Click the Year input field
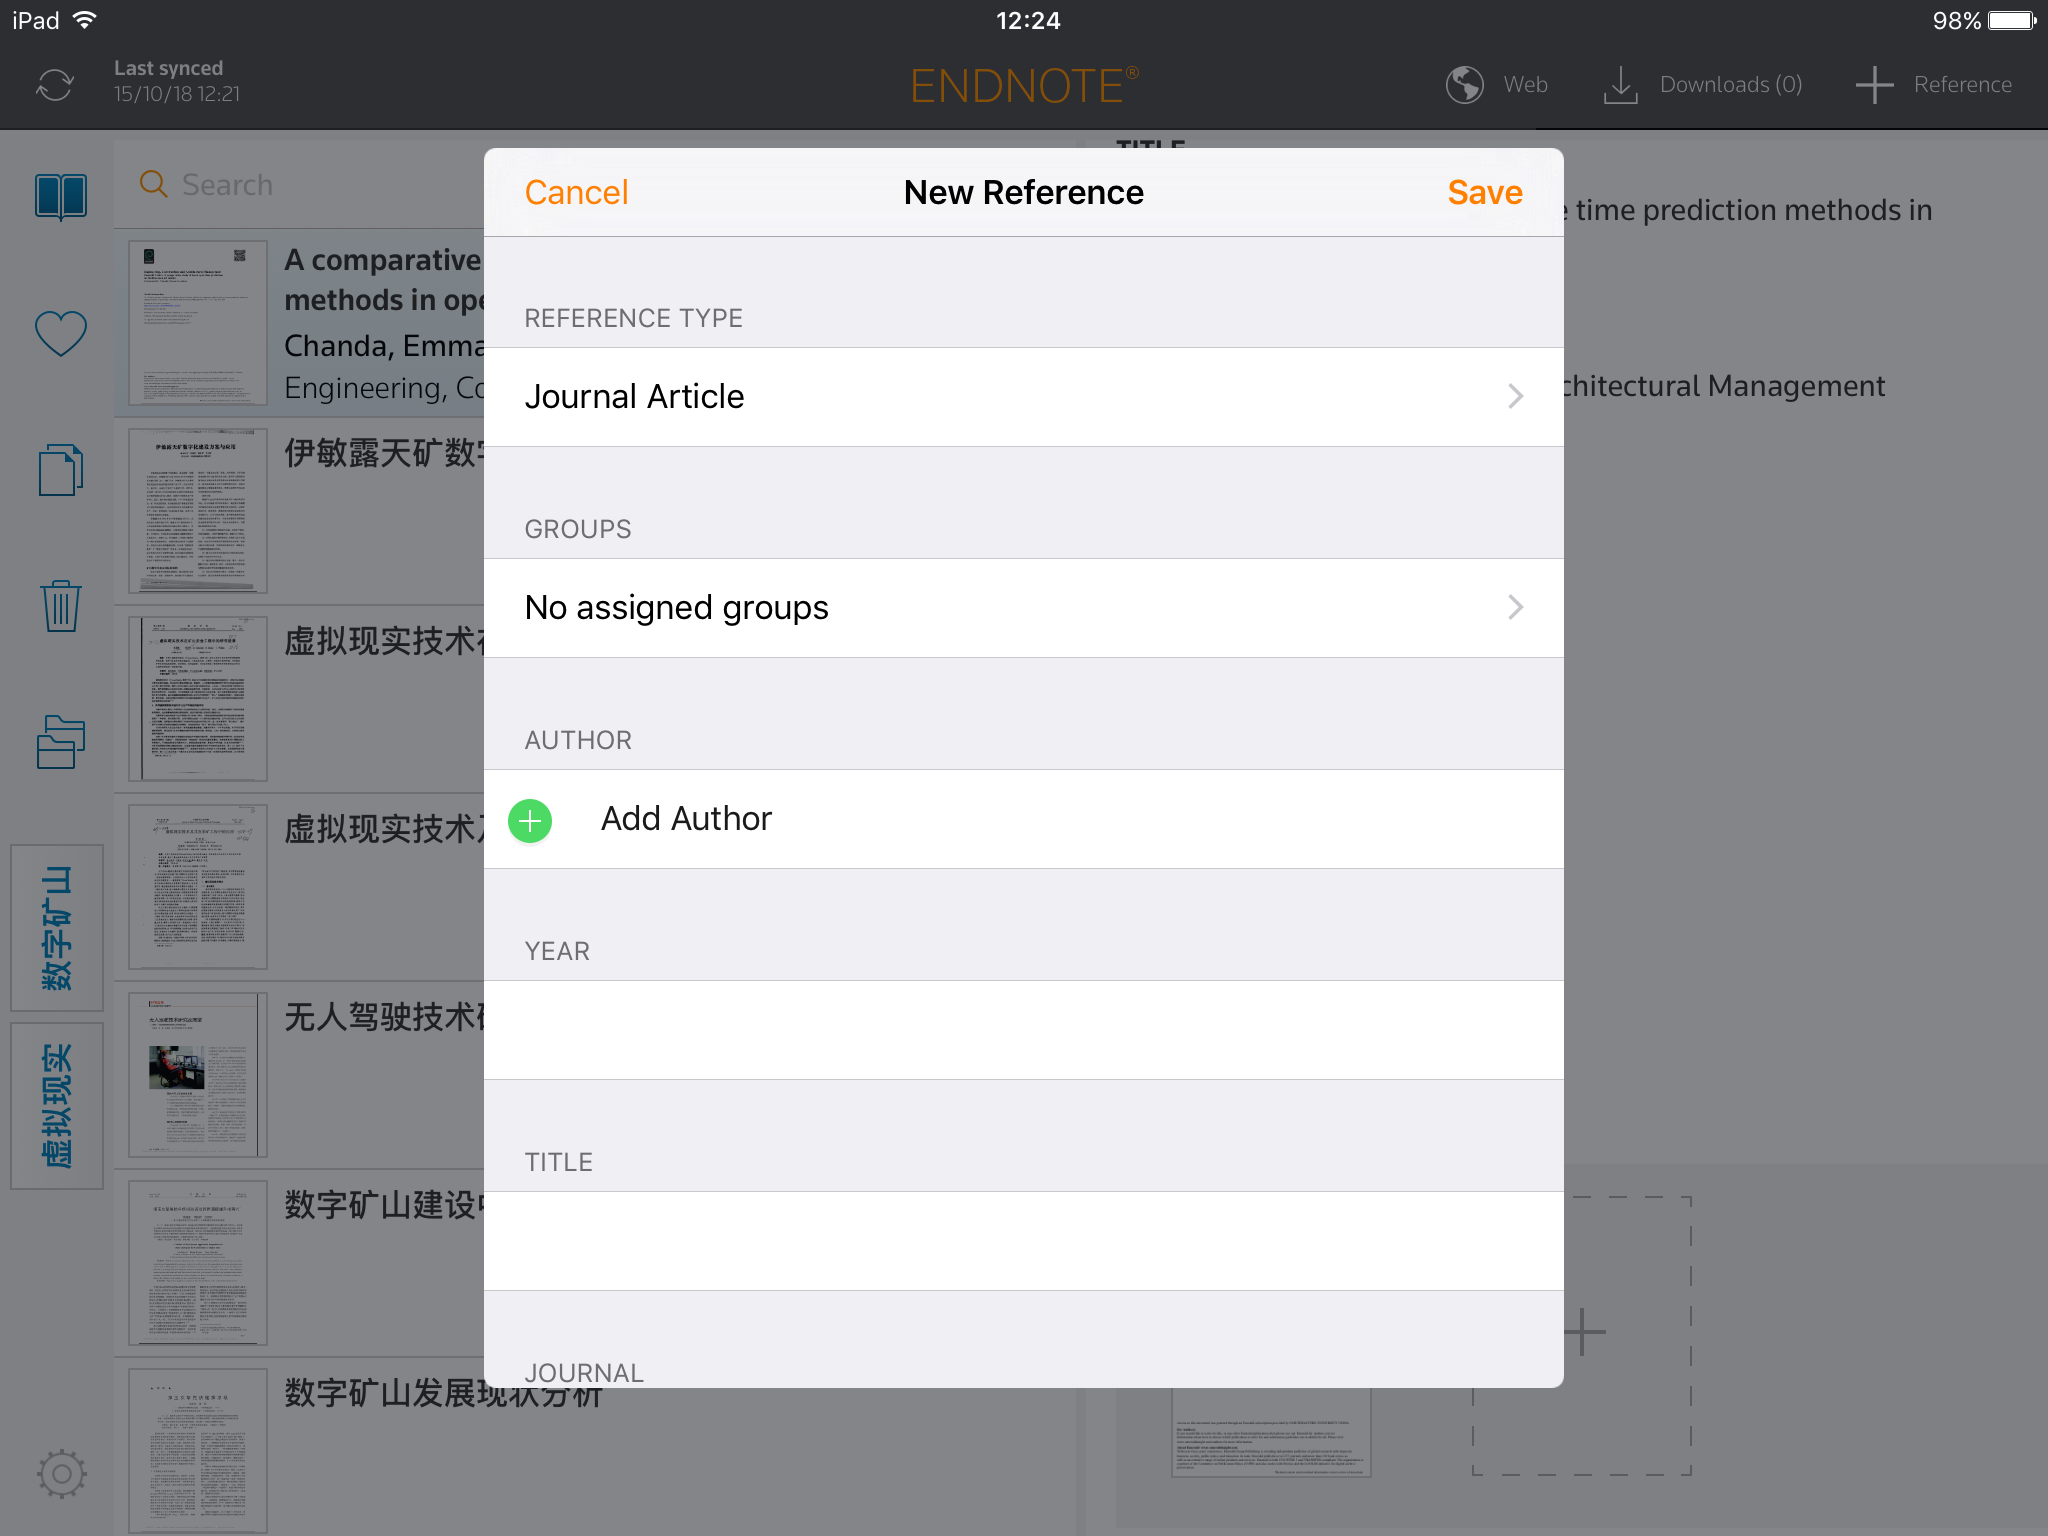 coord(1023,1030)
